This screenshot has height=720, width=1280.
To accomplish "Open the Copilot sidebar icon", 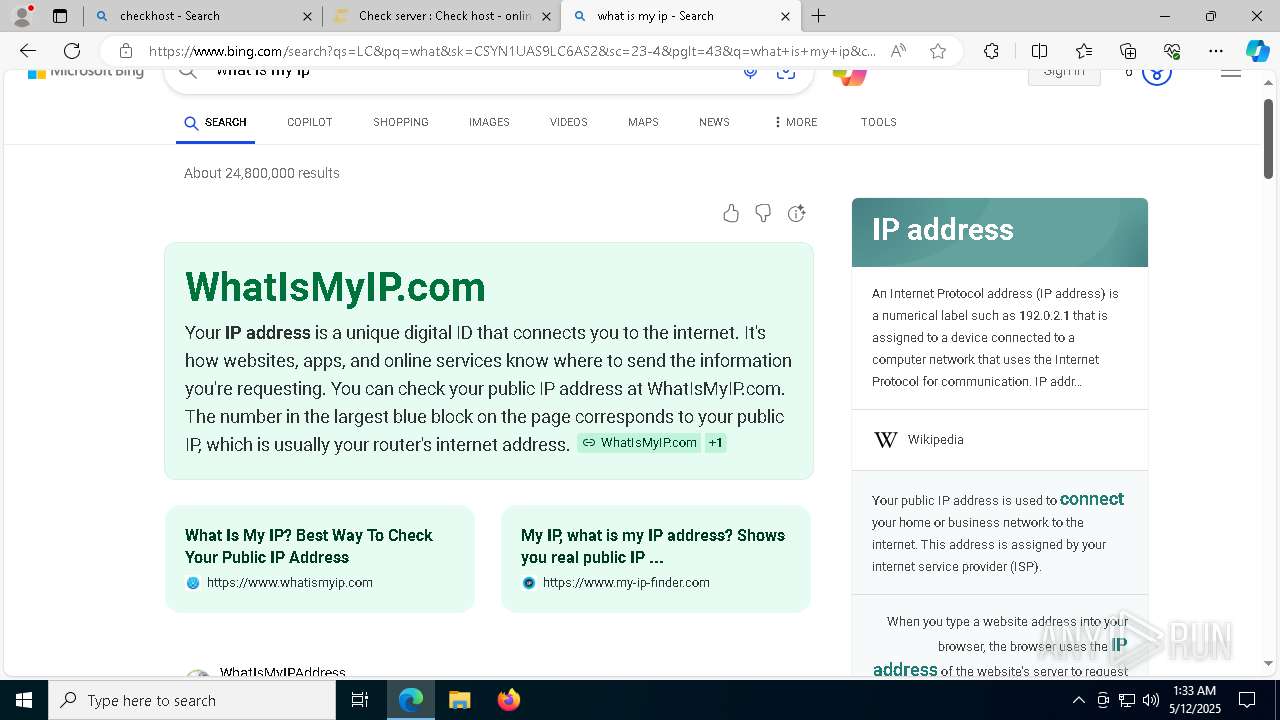I will (x=1257, y=51).
